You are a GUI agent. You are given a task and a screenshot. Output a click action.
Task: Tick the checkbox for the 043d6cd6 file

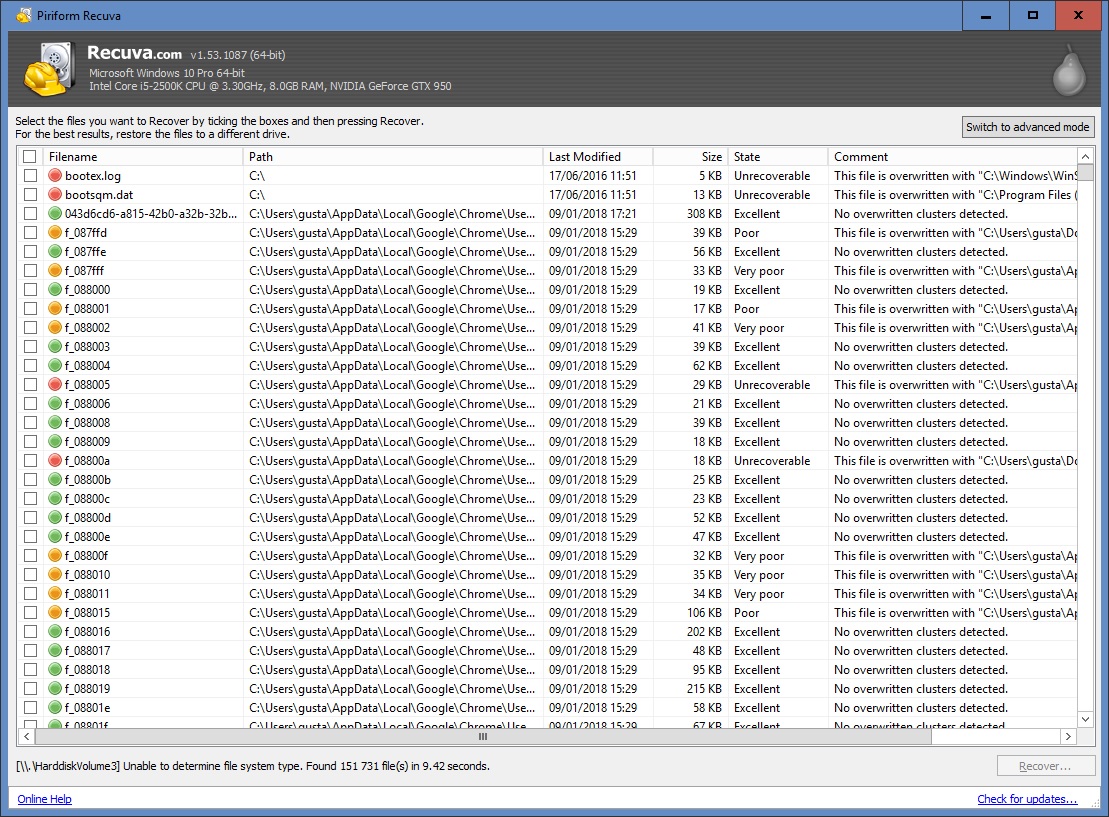pos(30,214)
